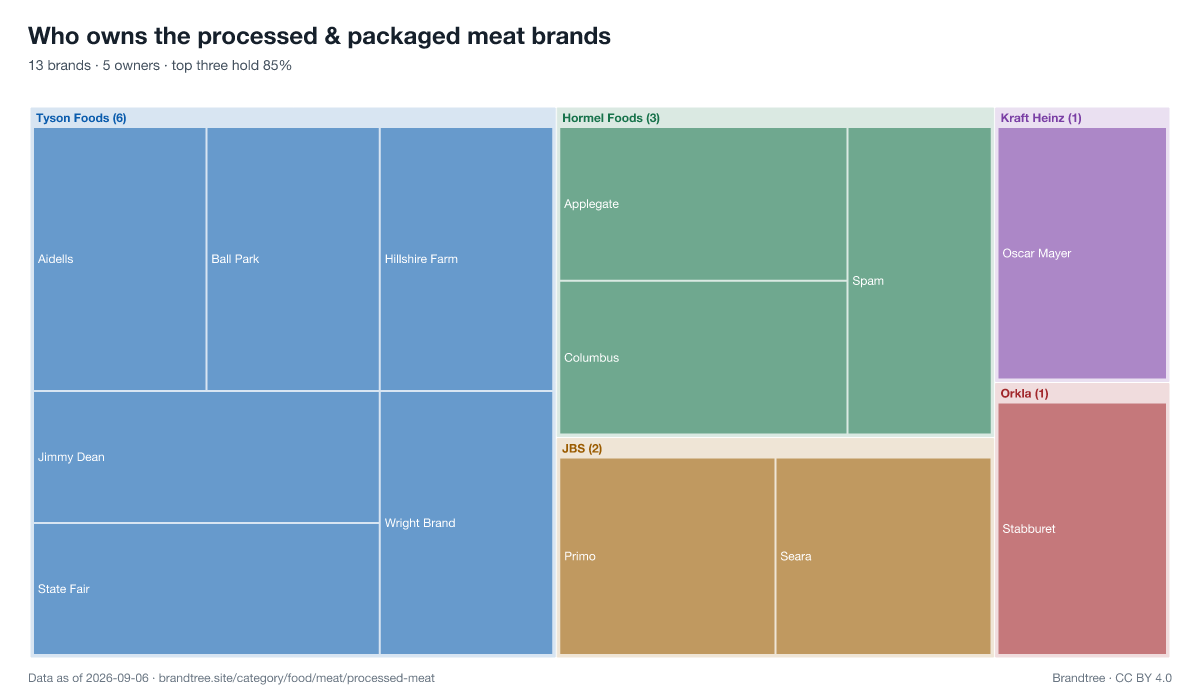Select the Kraft Heinz (1) header
The image size is (1200, 700).
(1041, 118)
